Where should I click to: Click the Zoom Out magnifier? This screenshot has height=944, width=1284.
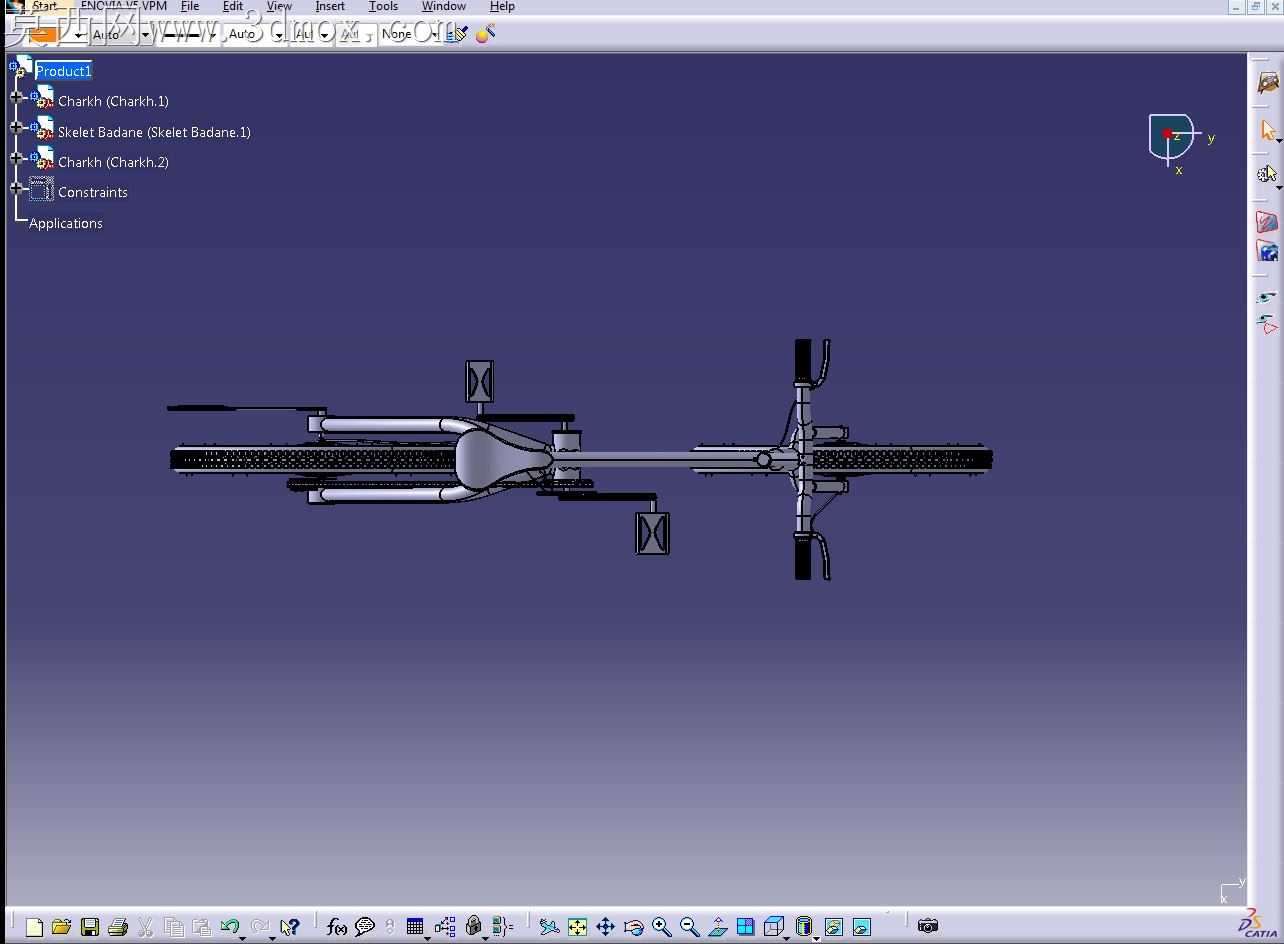click(689, 927)
